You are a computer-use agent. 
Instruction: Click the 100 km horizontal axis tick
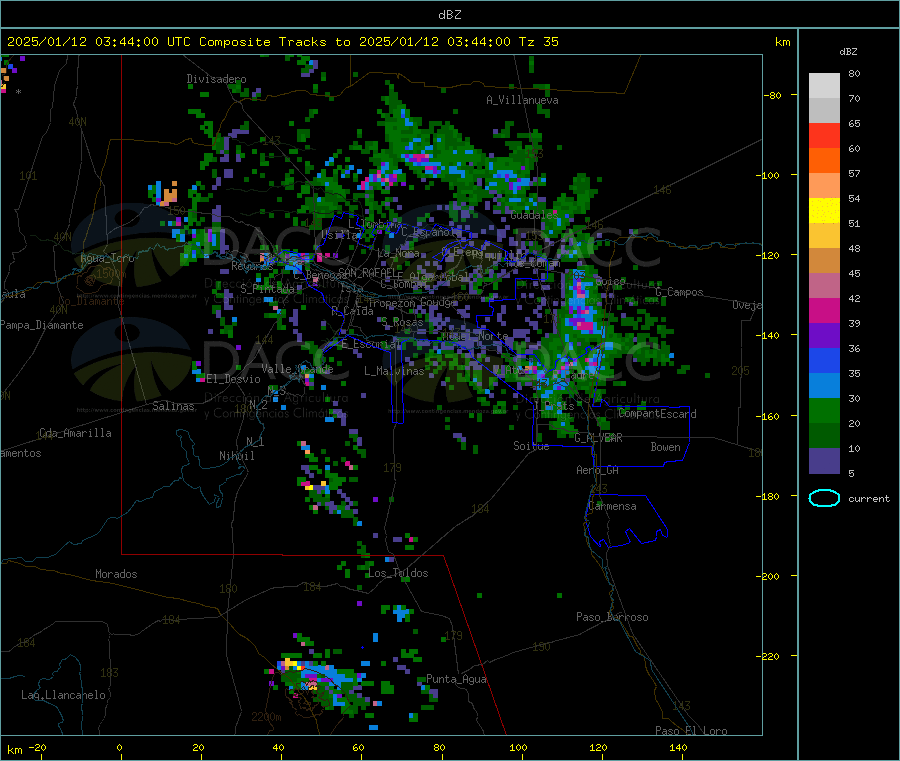click(x=518, y=747)
